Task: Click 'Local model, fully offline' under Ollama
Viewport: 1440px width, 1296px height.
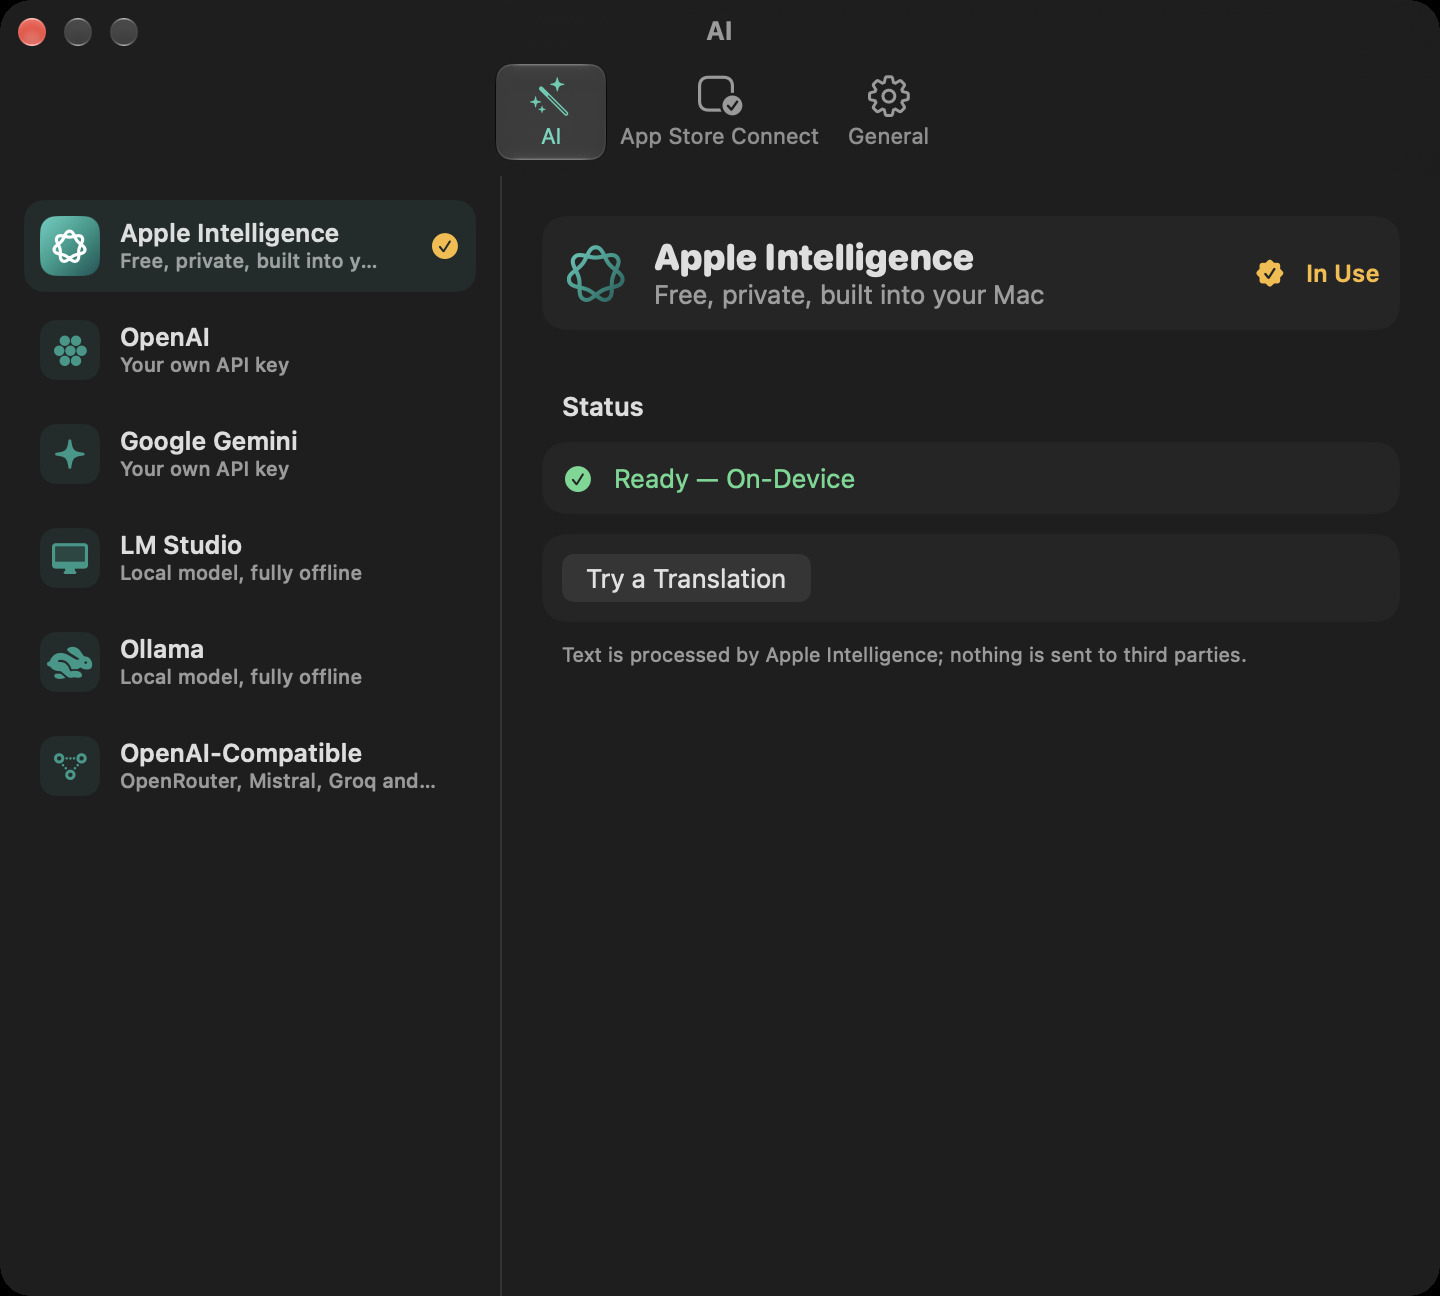Action: [241, 677]
